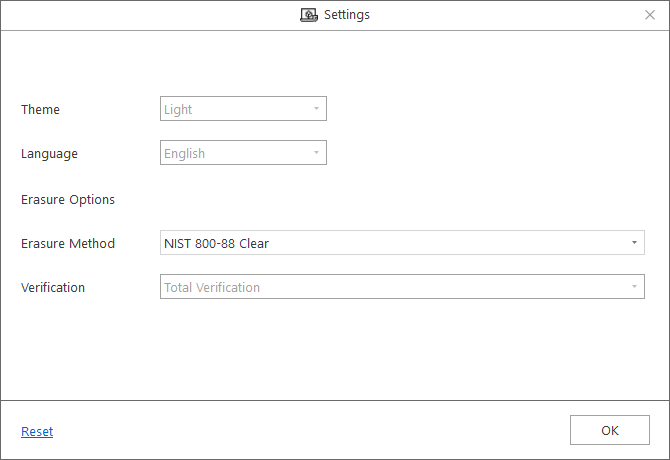Image resolution: width=670 pixels, height=460 pixels.
Task: Click the Erasure Options heading
Action: 68,199
